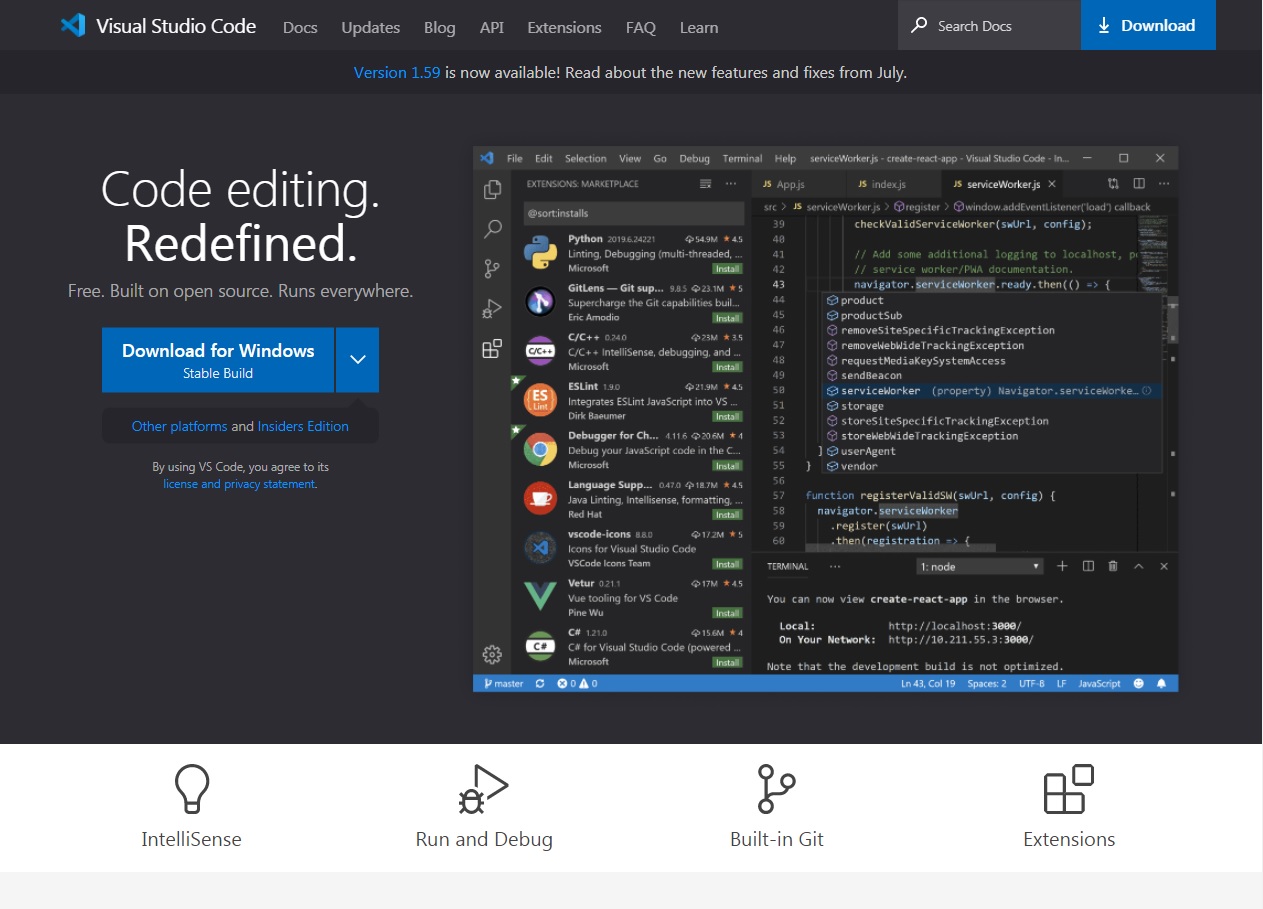Click the VS Code editor hero screenshot
This screenshot has width=1263, height=909.
[826, 419]
